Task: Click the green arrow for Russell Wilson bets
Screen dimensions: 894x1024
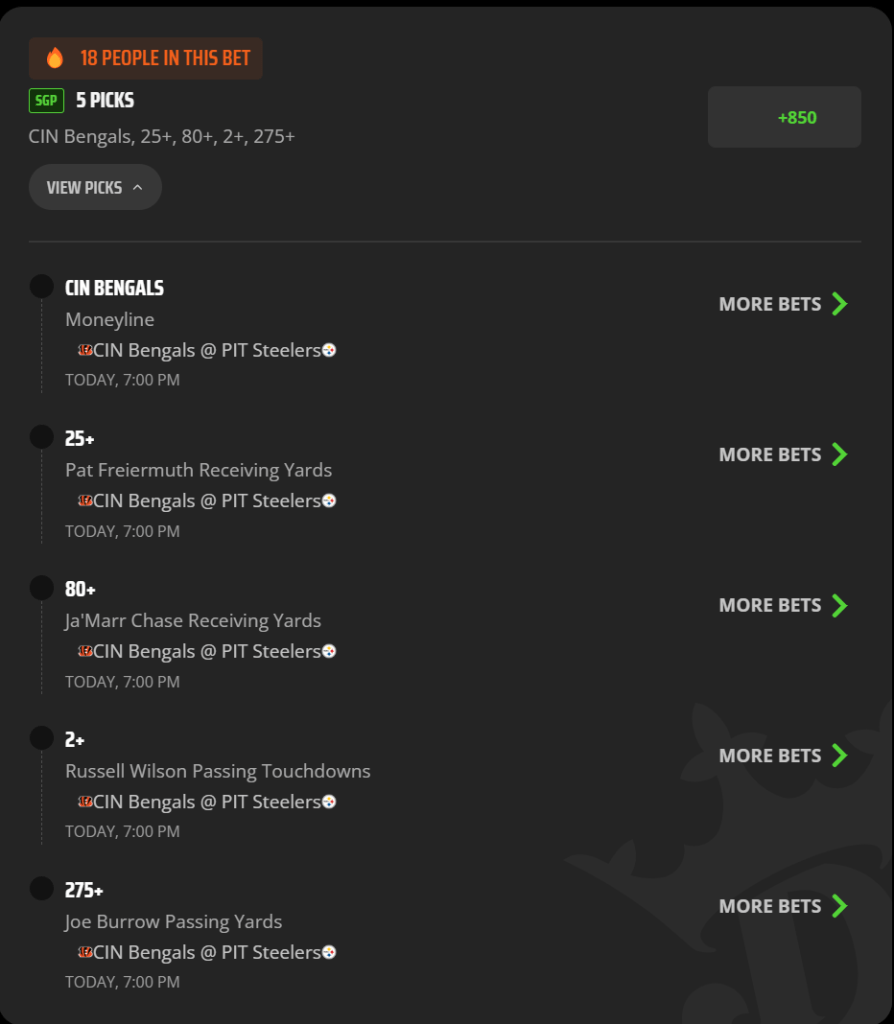Action: 839,756
